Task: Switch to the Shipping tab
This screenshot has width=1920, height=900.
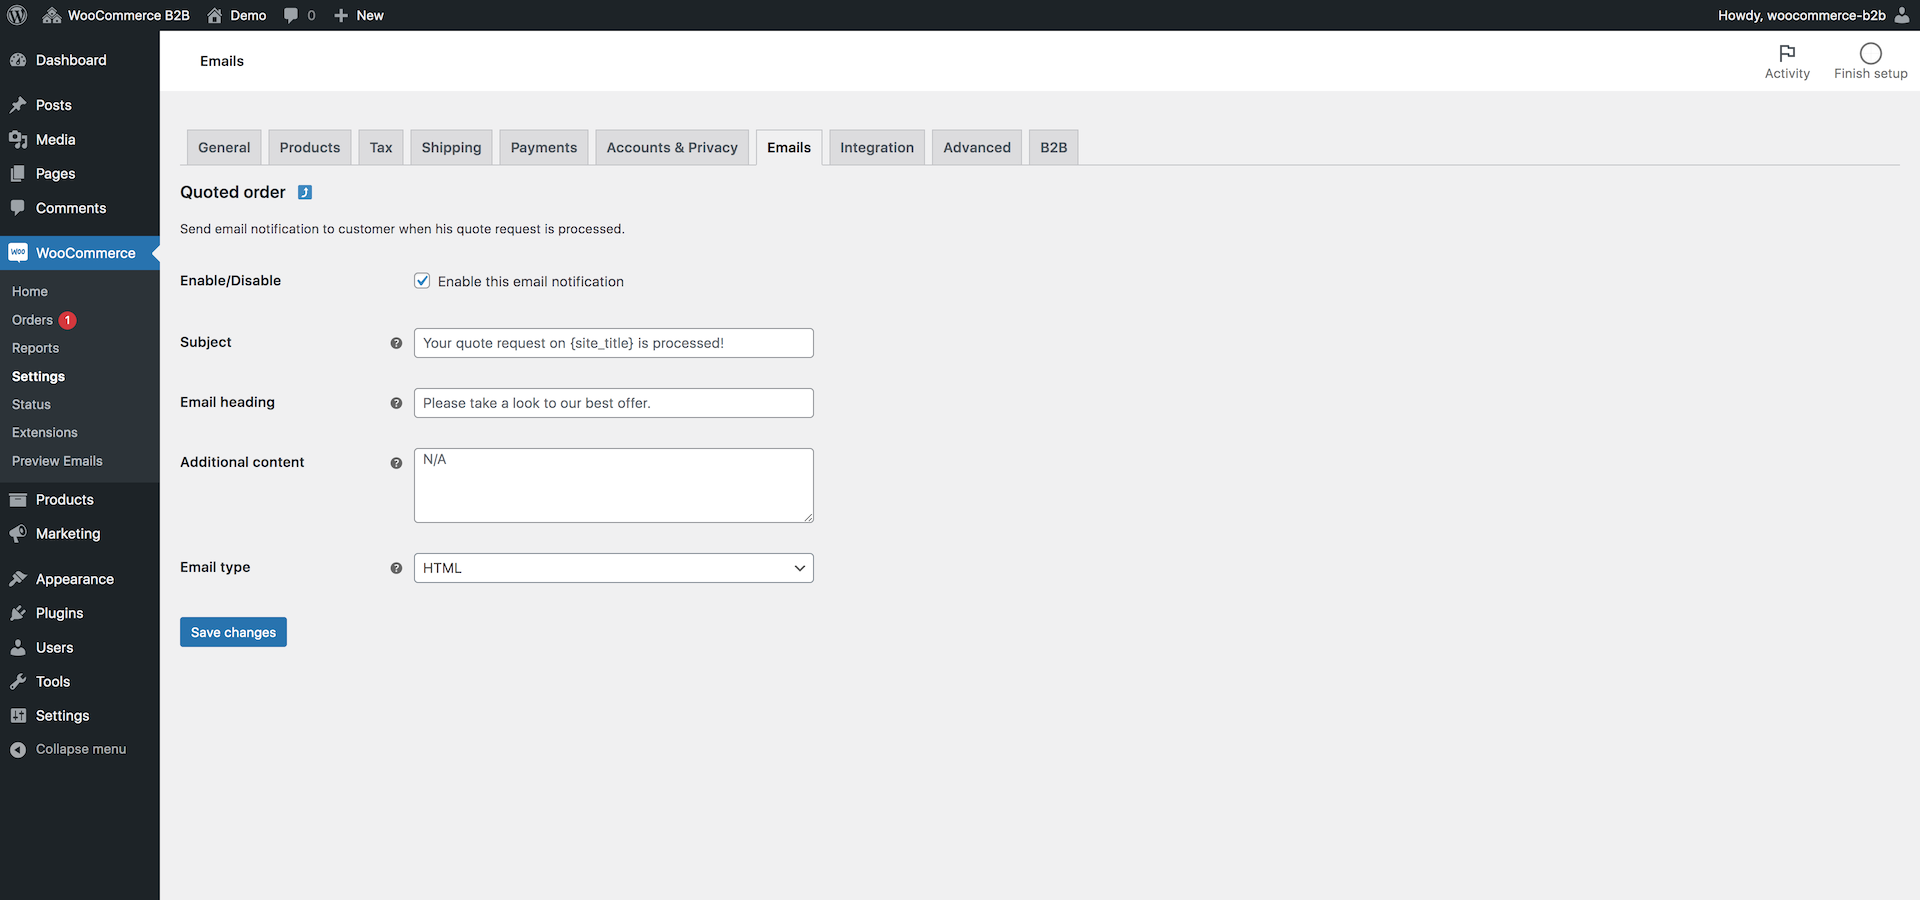Action: pyautogui.click(x=450, y=147)
